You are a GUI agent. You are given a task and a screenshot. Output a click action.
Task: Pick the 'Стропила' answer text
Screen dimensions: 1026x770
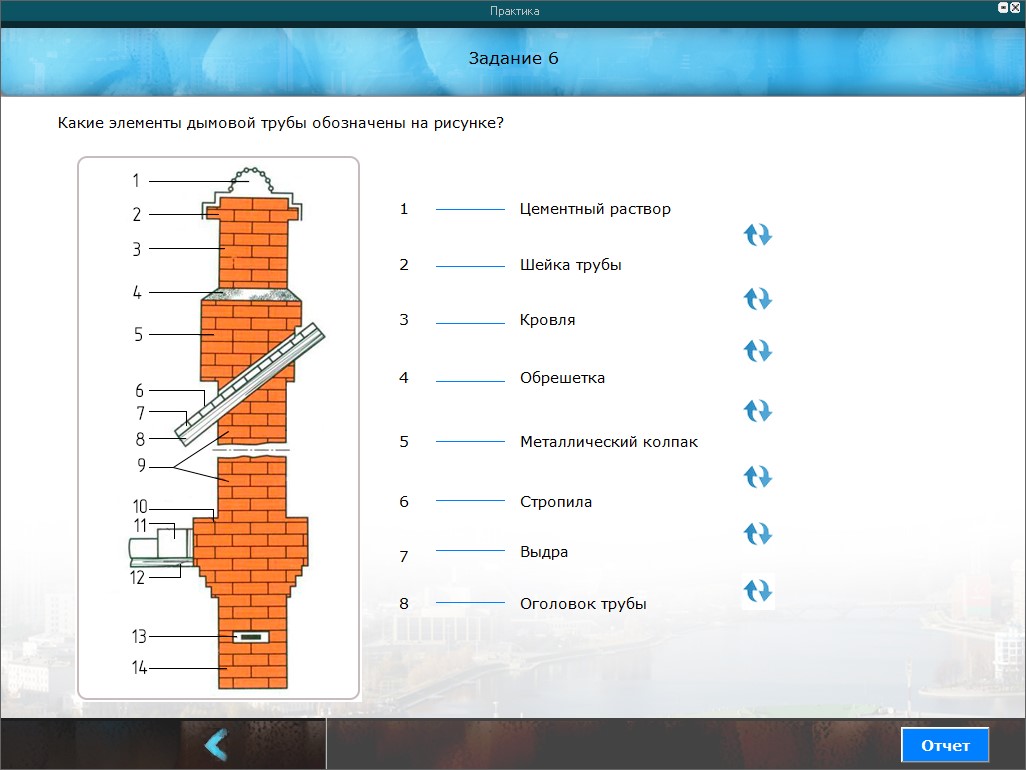tap(555, 502)
